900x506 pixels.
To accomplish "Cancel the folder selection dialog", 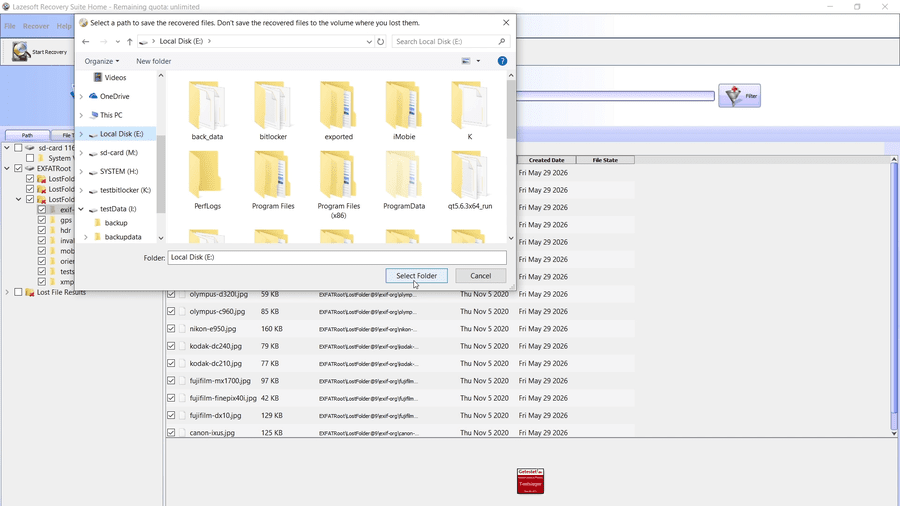I will tap(480, 276).
